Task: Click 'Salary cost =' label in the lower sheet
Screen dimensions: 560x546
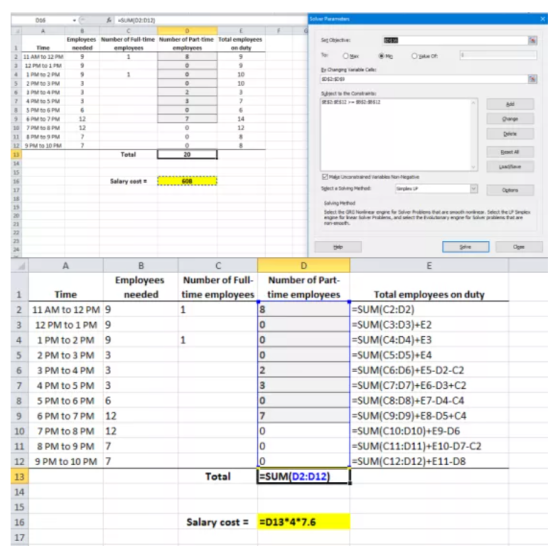Action: point(217,522)
